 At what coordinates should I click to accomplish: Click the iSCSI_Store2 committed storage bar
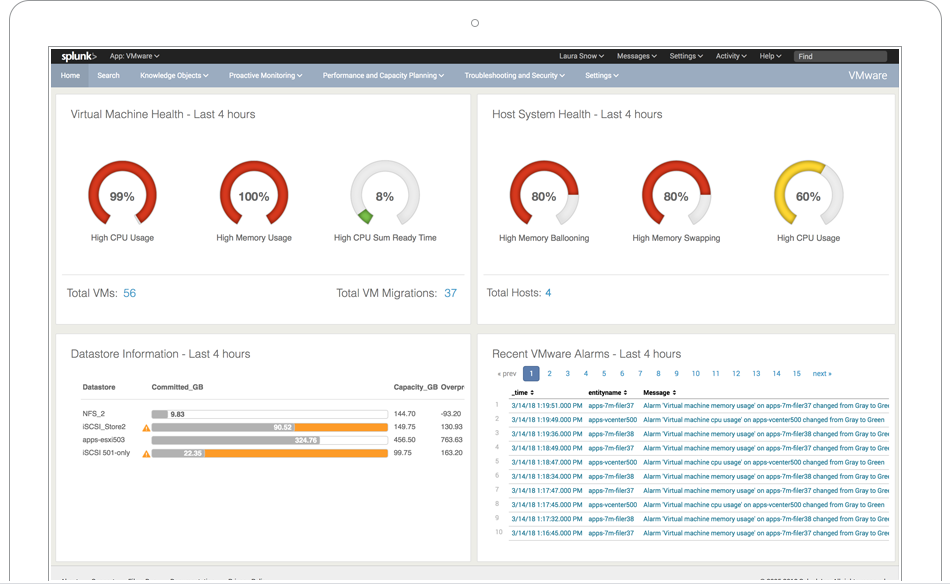tap(270, 428)
